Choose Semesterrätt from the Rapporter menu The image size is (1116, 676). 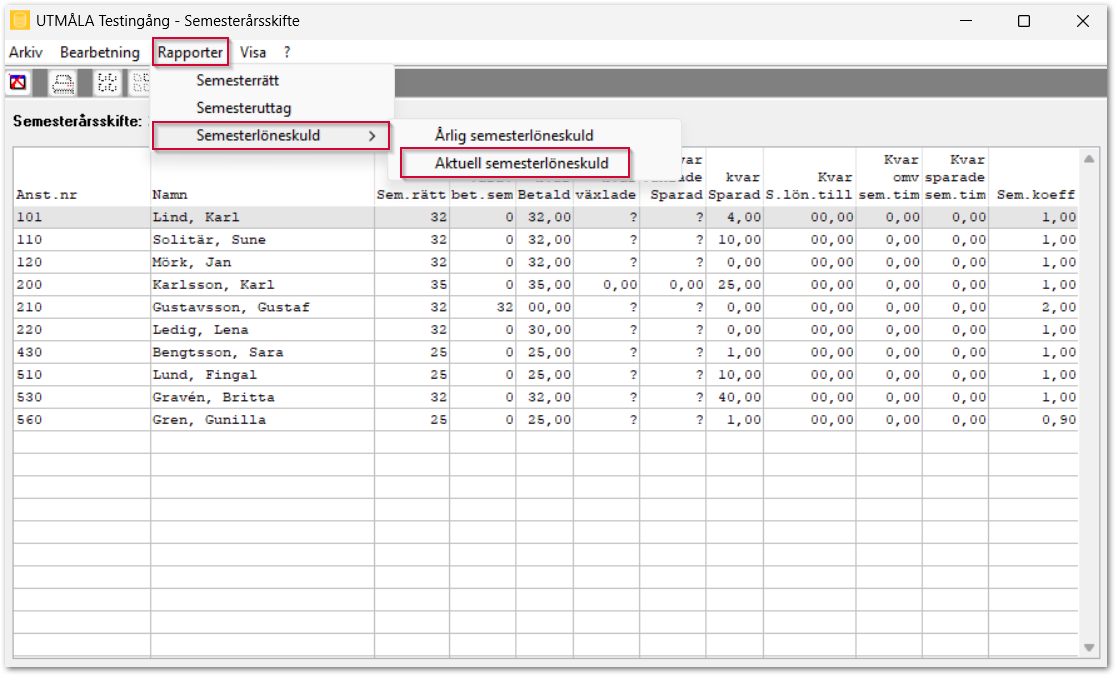[x=238, y=80]
